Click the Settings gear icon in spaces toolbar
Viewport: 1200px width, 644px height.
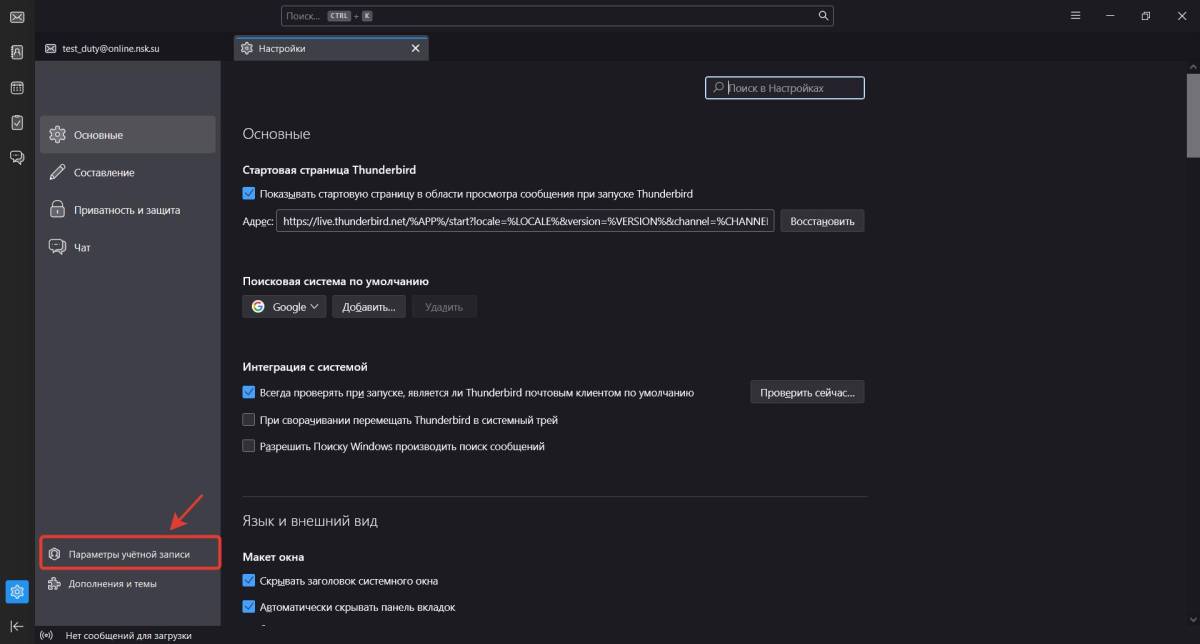pos(17,592)
